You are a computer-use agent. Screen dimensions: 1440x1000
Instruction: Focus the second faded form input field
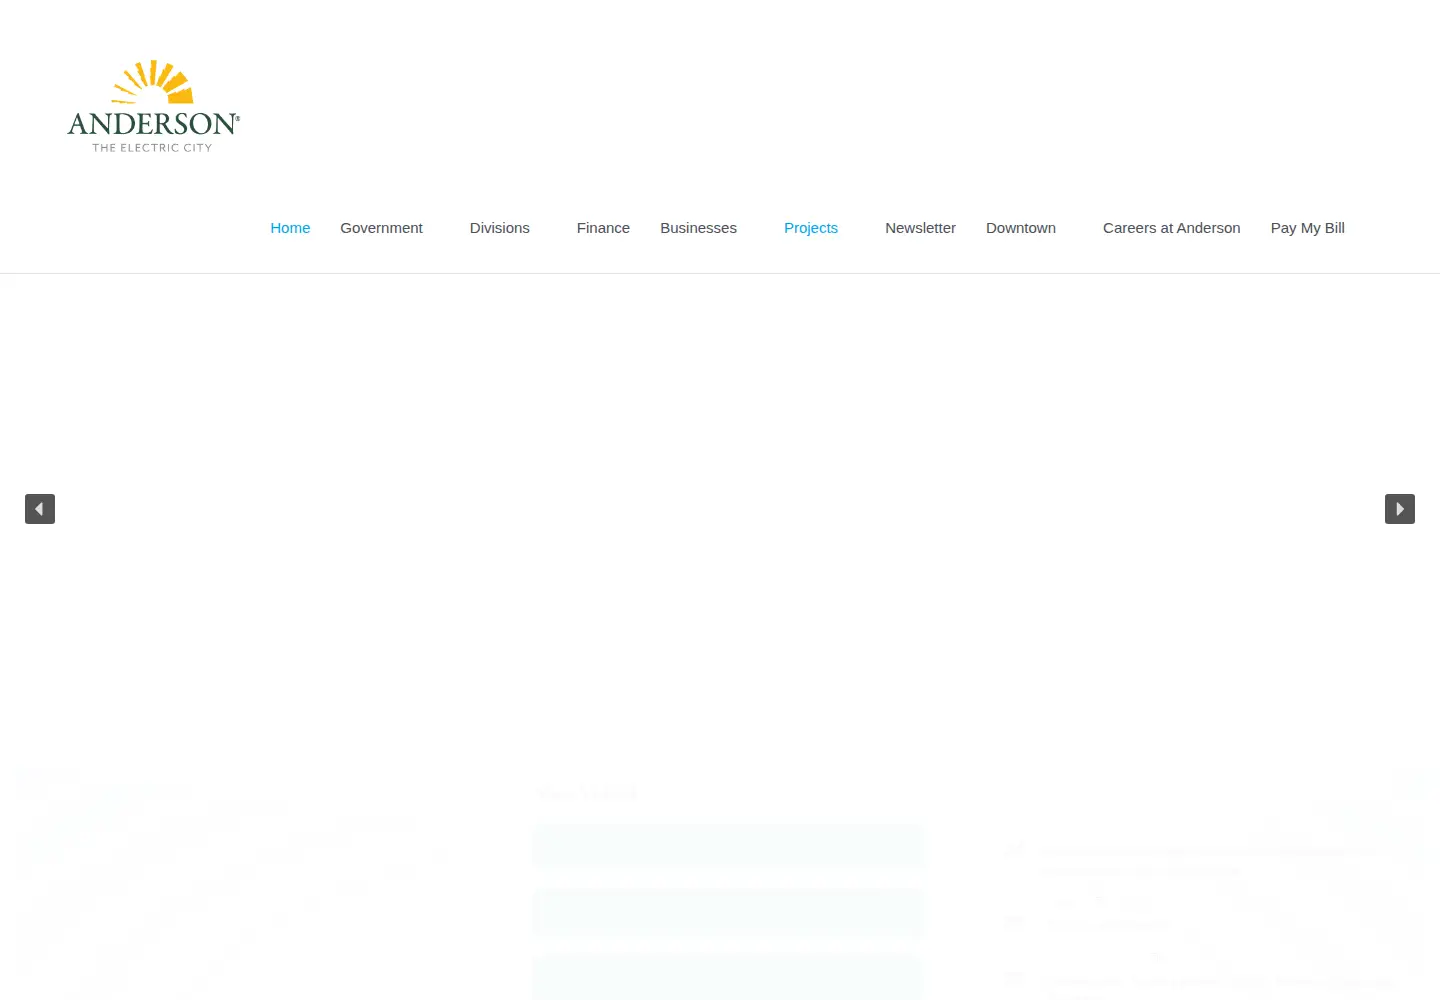[x=729, y=912]
